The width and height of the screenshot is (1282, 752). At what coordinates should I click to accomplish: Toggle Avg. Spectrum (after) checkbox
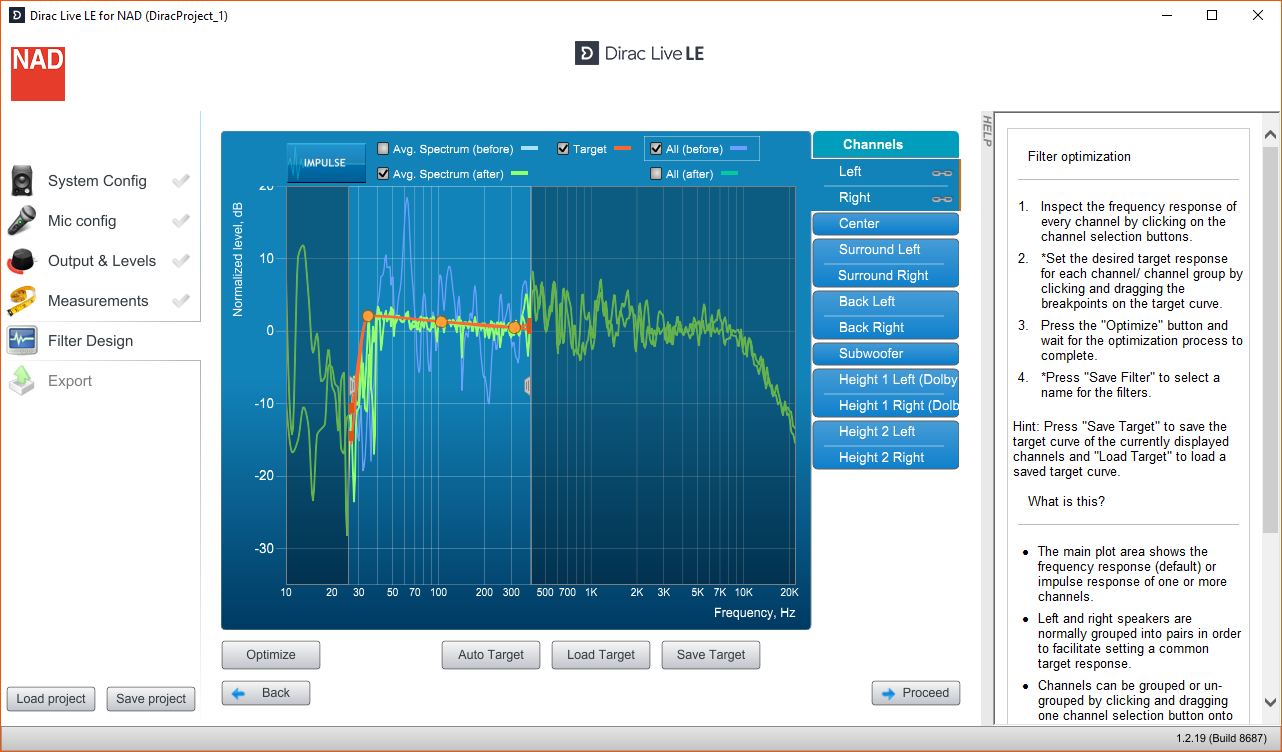[x=383, y=174]
